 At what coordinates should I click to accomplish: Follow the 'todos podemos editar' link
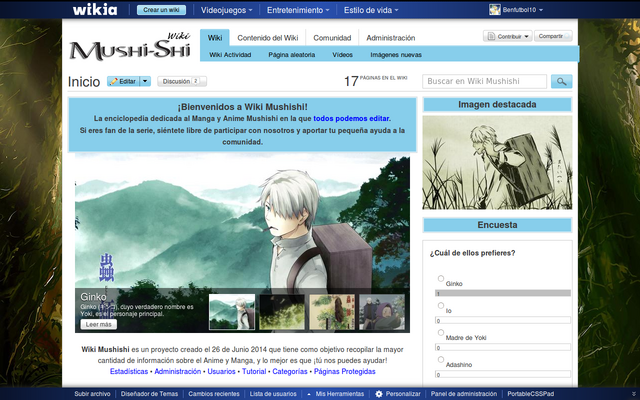351,118
